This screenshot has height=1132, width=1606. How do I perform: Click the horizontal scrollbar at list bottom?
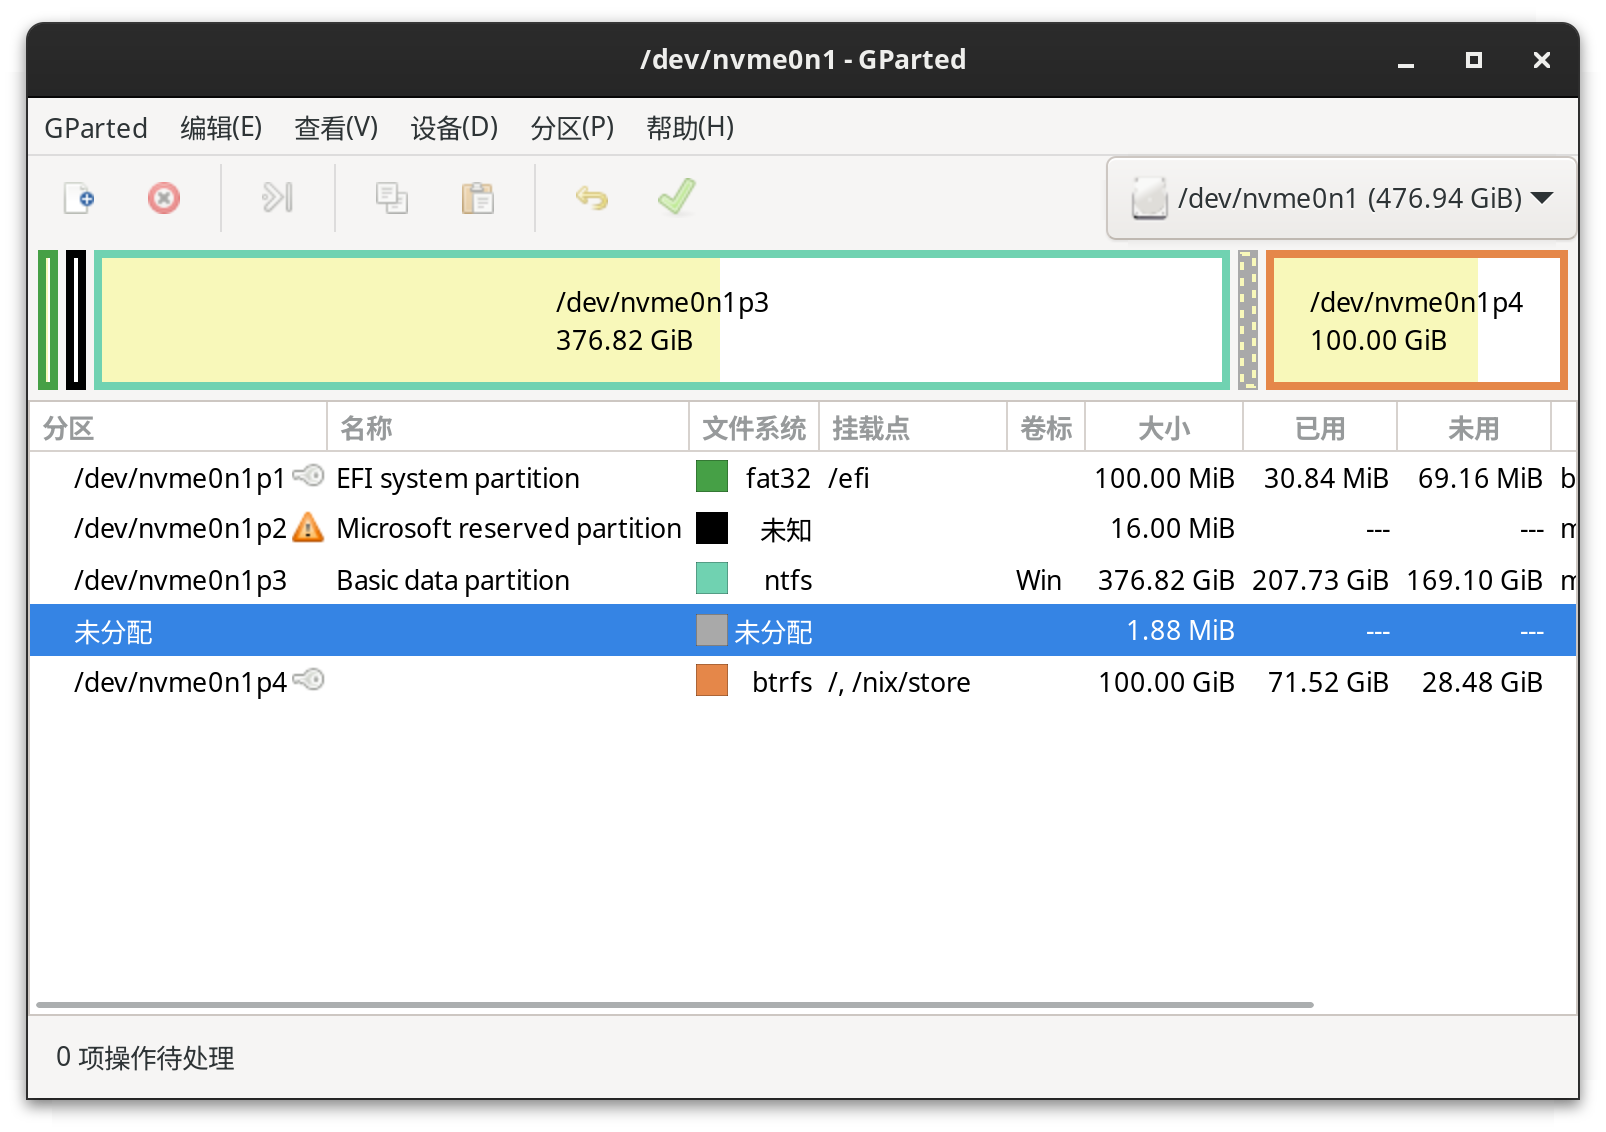tap(675, 1004)
